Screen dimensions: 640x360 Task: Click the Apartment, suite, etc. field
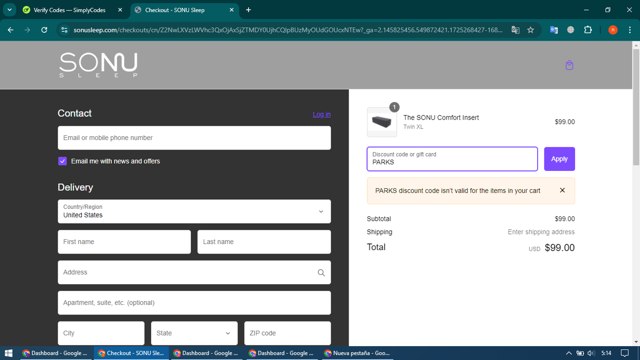pos(194,303)
